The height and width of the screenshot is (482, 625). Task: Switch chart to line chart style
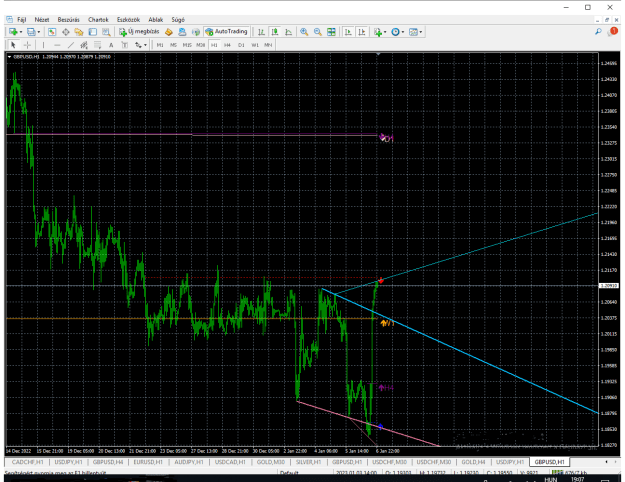[x=288, y=32]
